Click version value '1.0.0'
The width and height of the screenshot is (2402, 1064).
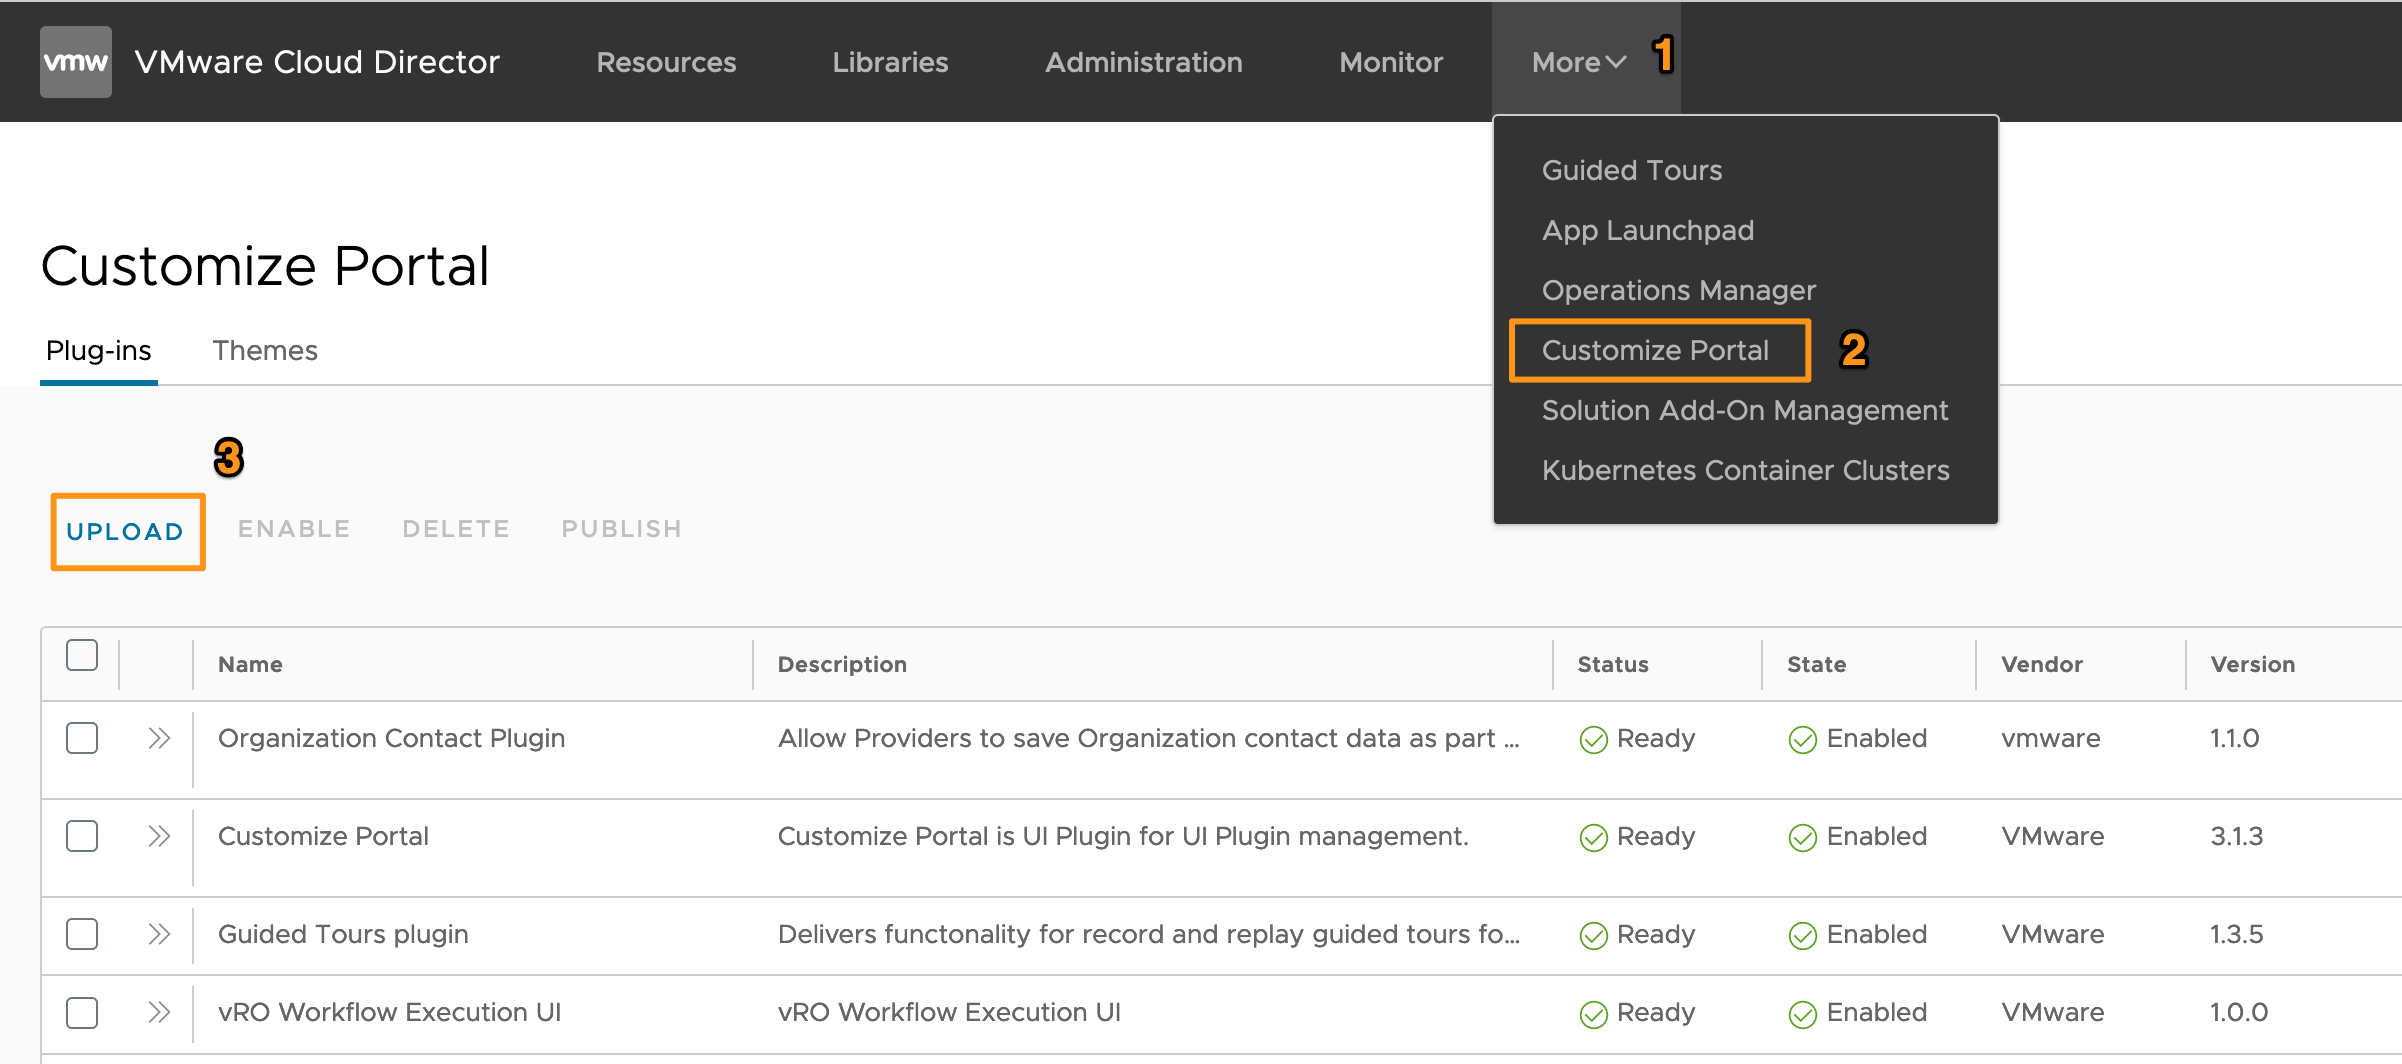click(2239, 1012)
